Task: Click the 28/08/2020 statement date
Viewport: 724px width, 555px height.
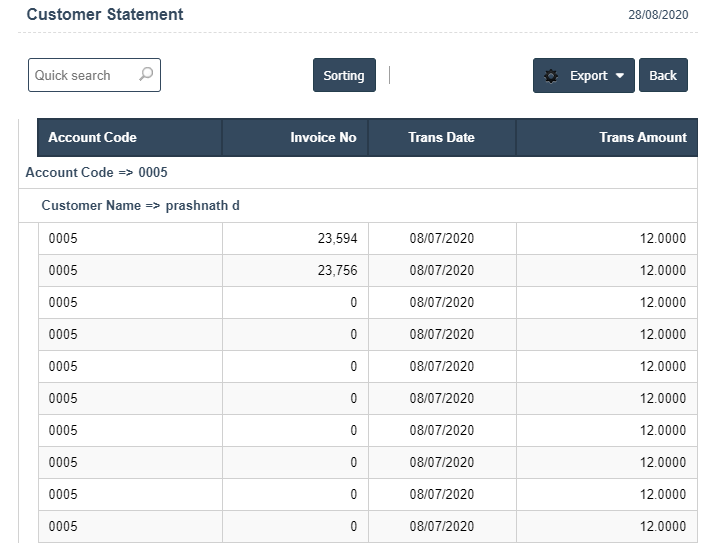Action: pos(657,15)
